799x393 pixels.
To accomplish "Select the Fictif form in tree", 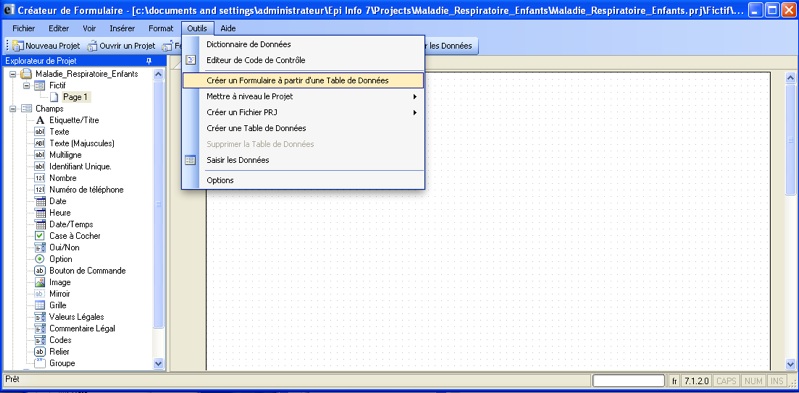I will coord(58,86).
